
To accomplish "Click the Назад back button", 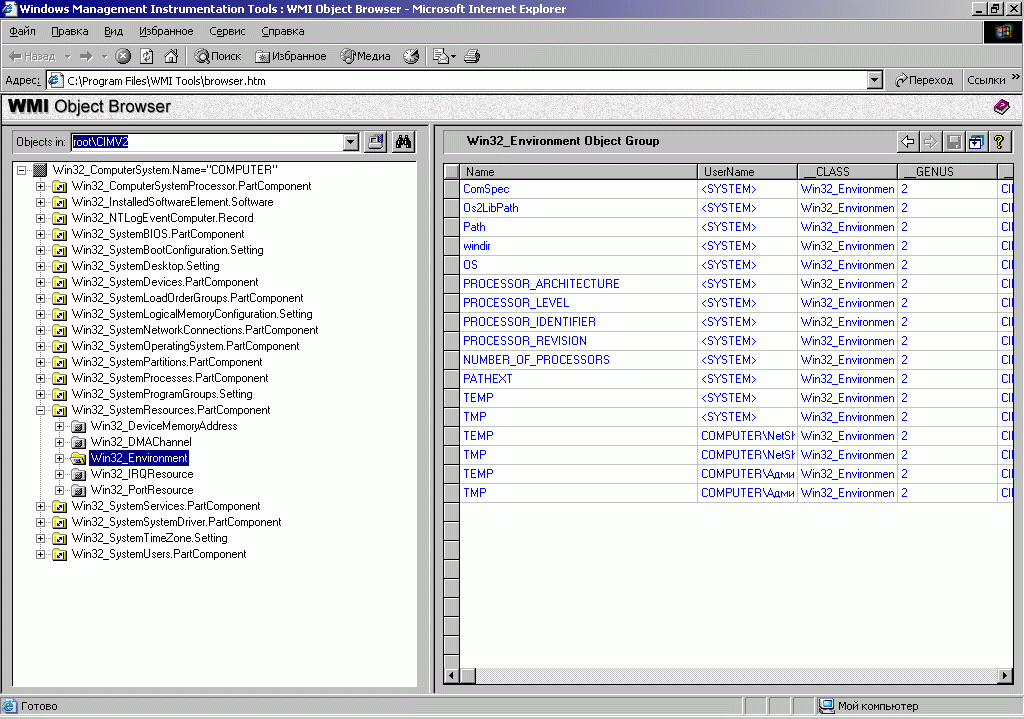I will pyautogui.click(x=33, y=56).
